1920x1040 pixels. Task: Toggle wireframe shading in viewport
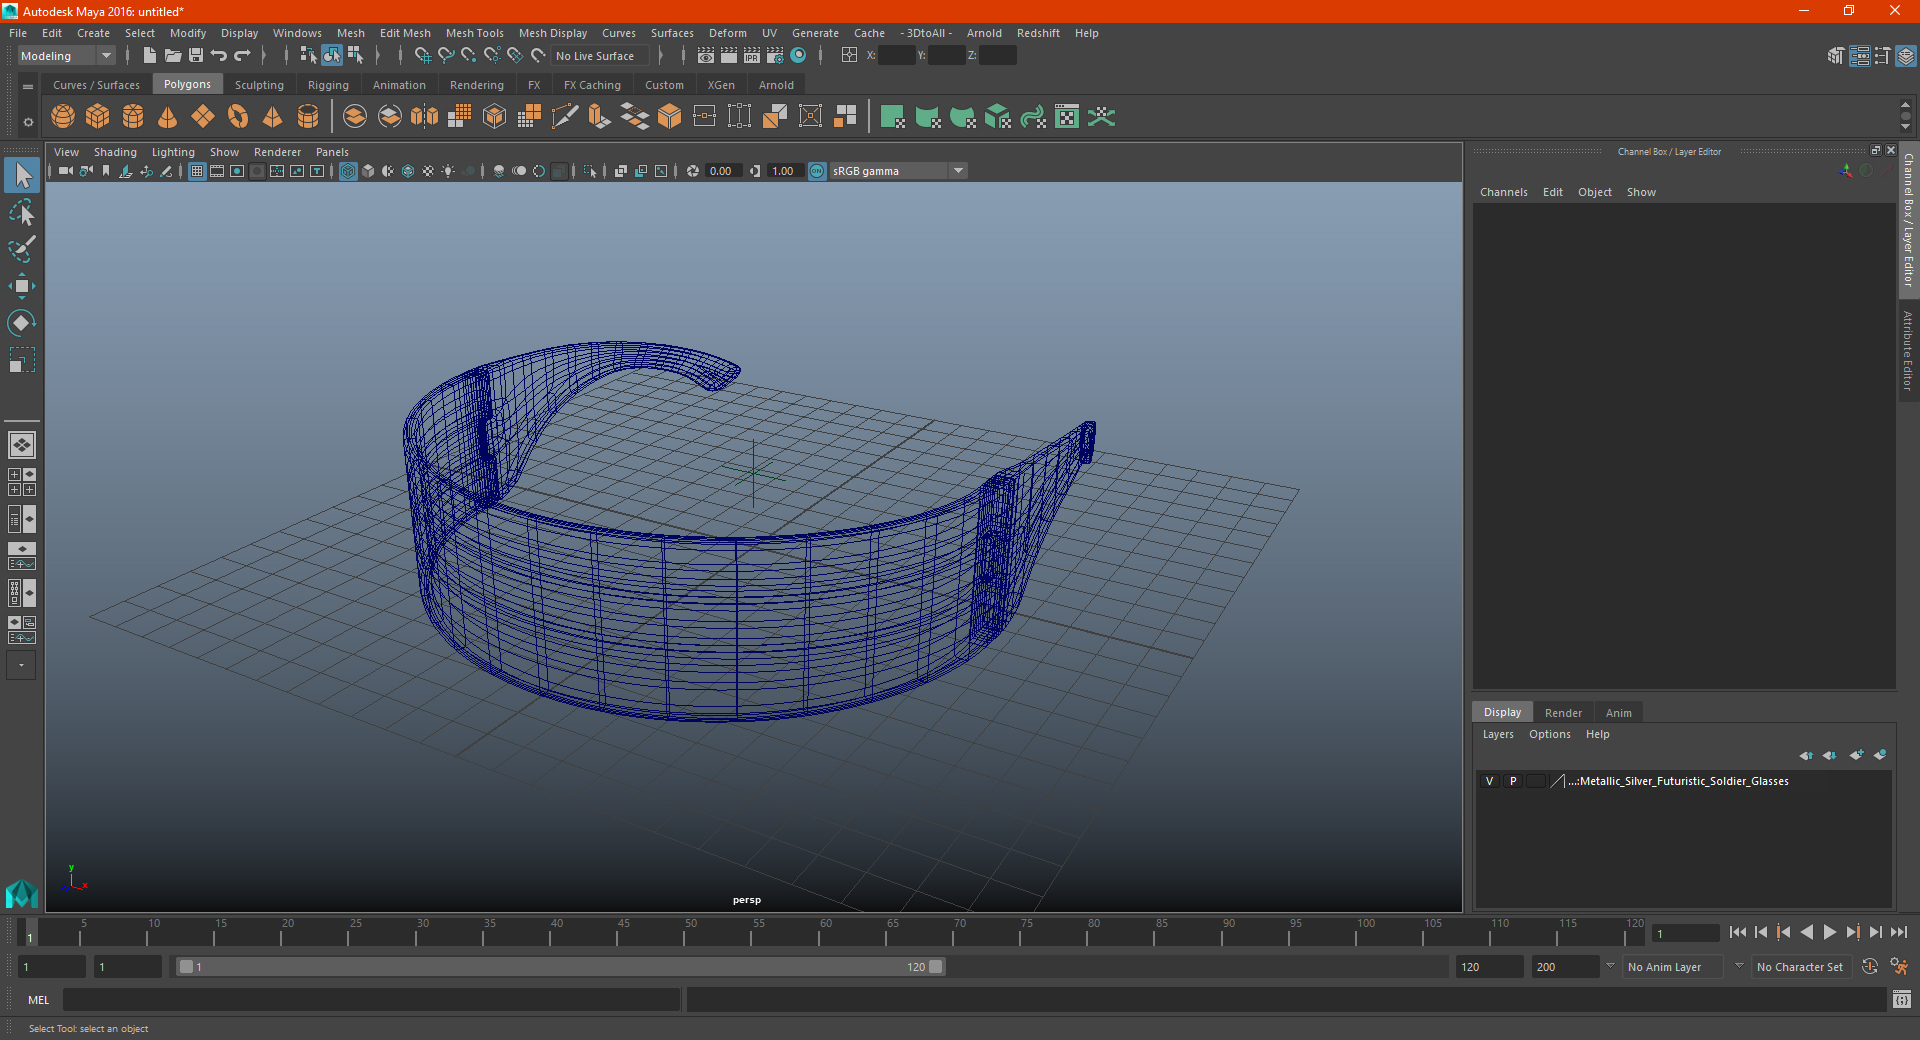coord(348,171)
